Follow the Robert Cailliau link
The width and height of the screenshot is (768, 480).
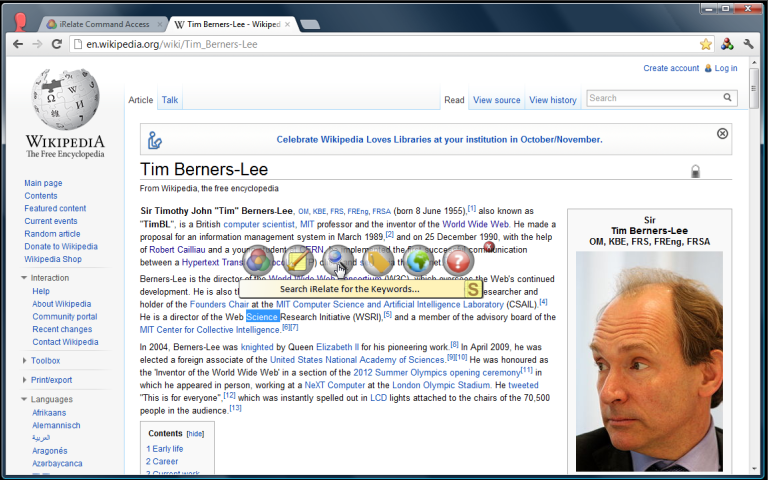click(177, 249)
